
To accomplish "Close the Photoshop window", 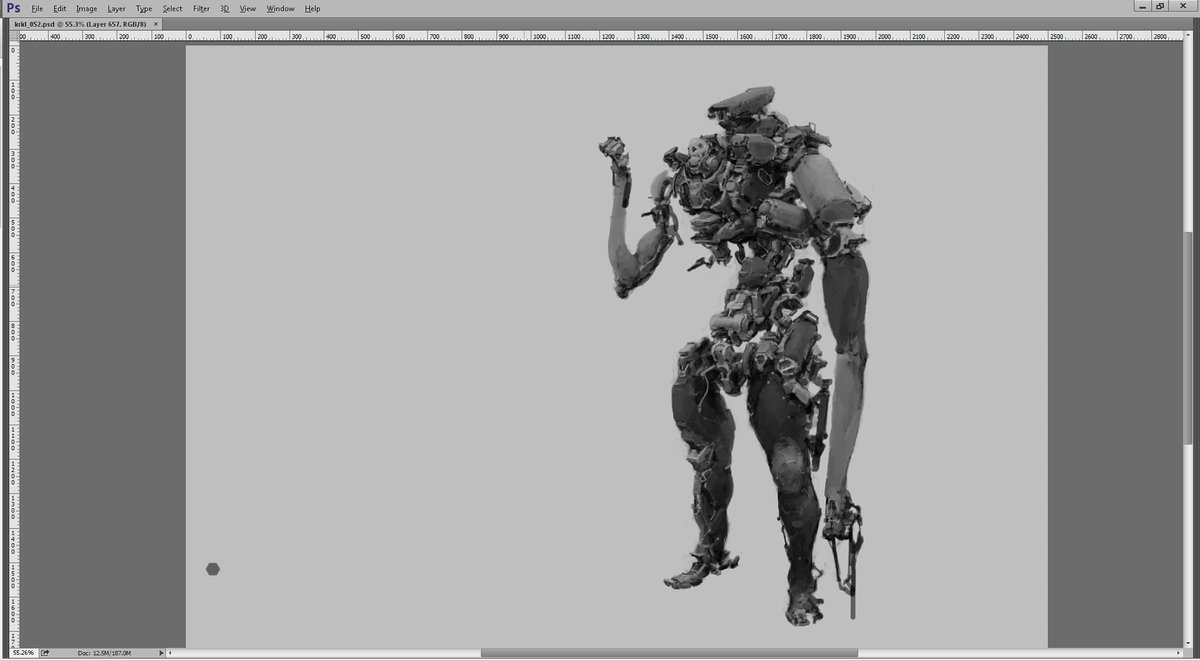I will point(1183,6).
